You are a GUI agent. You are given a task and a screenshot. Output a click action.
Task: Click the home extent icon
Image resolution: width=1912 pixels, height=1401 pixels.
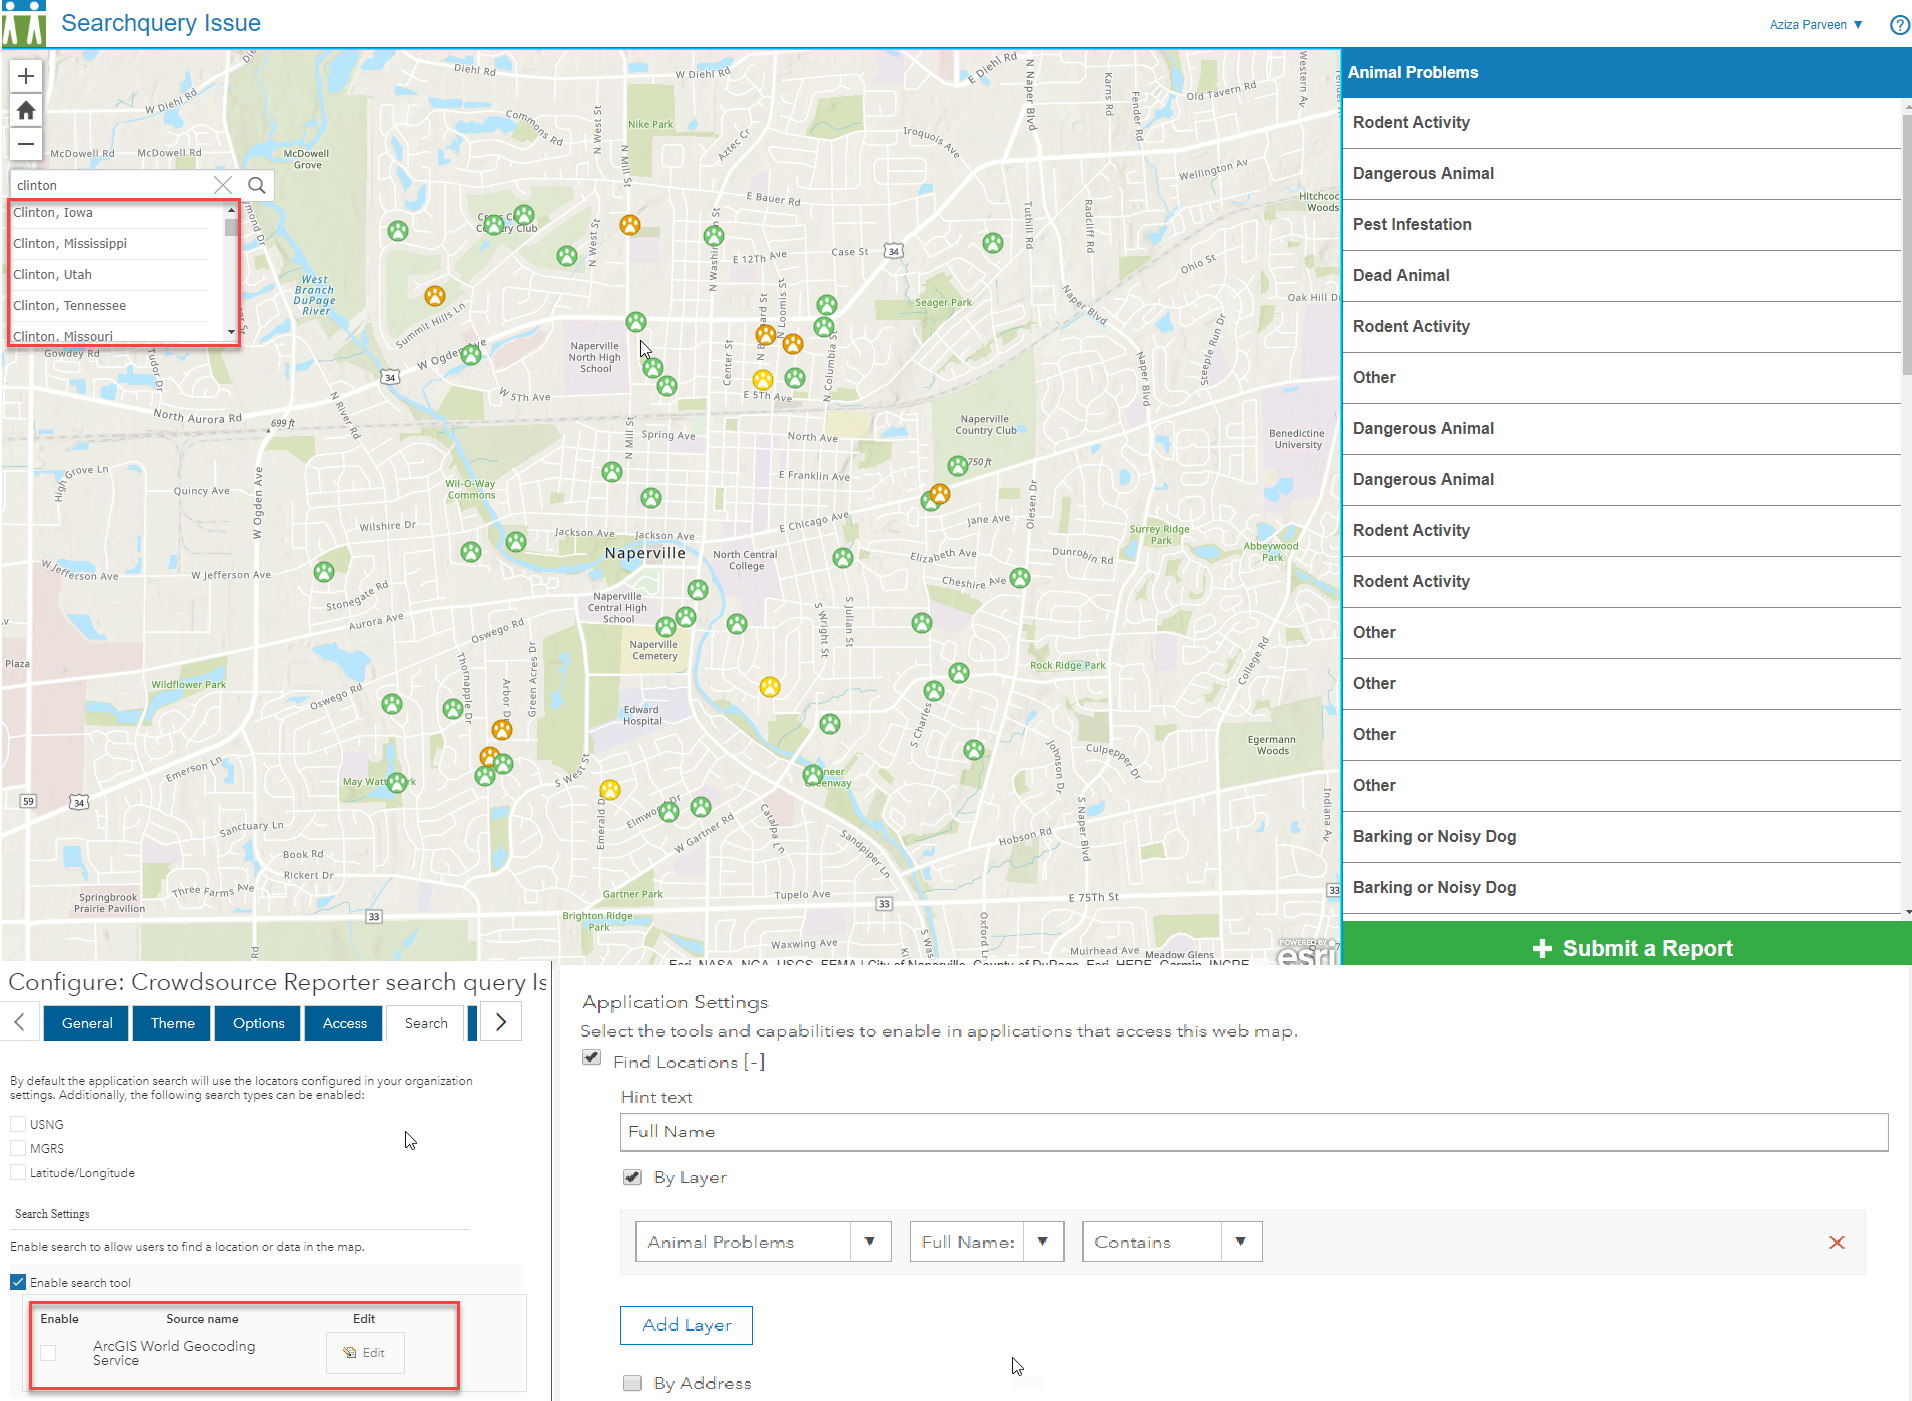[26, 110]
